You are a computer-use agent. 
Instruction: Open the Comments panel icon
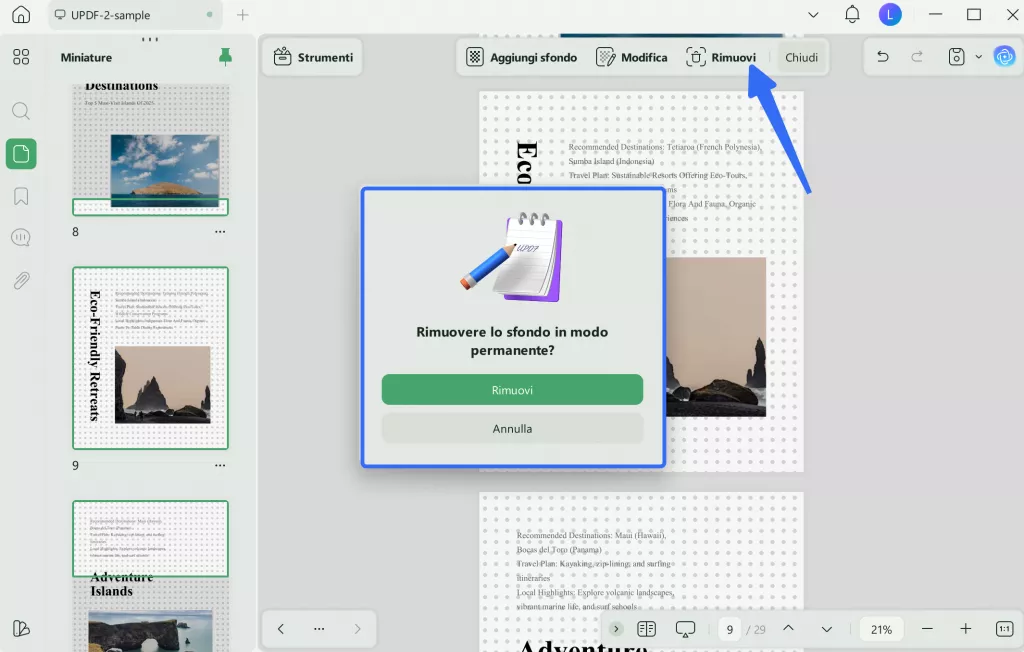(x=21, y=238)
